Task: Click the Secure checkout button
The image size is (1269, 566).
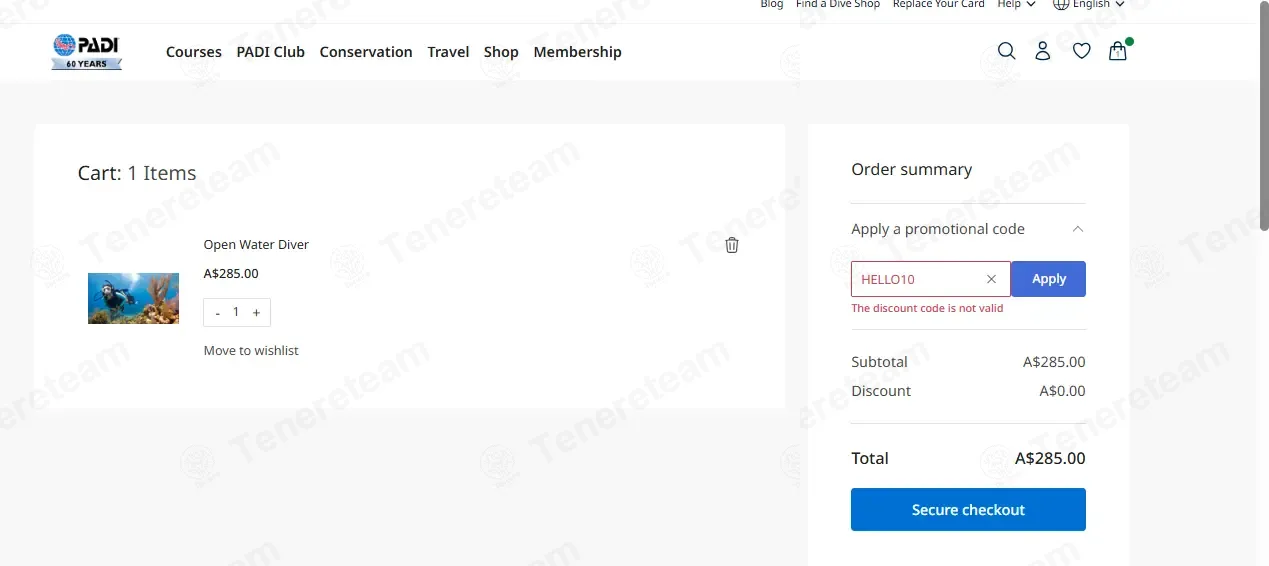Action: coord(968,510)
